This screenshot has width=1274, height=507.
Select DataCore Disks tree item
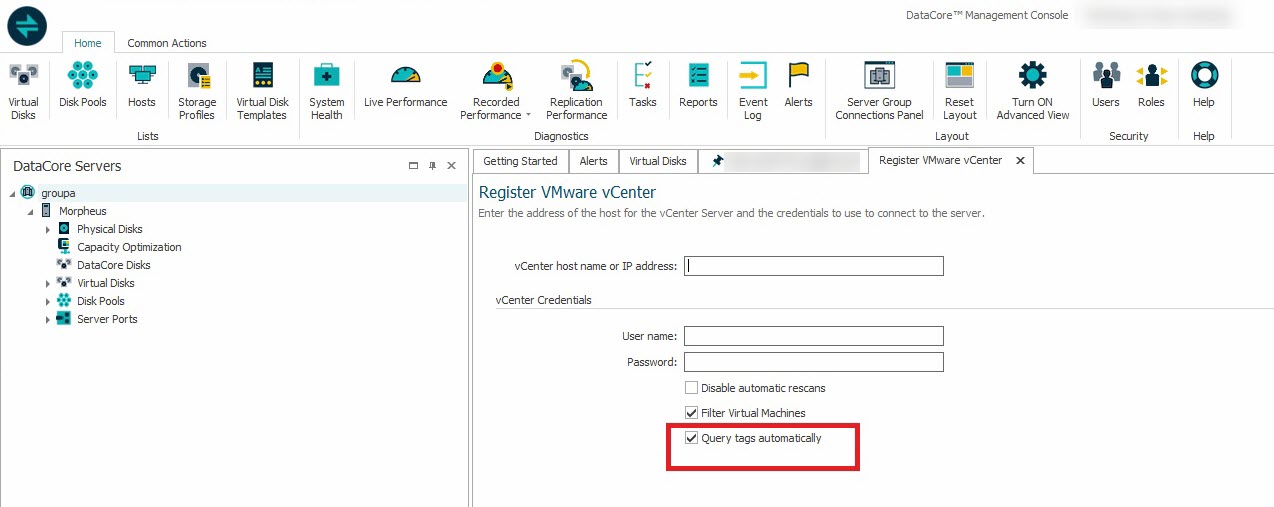pos(114,265)
